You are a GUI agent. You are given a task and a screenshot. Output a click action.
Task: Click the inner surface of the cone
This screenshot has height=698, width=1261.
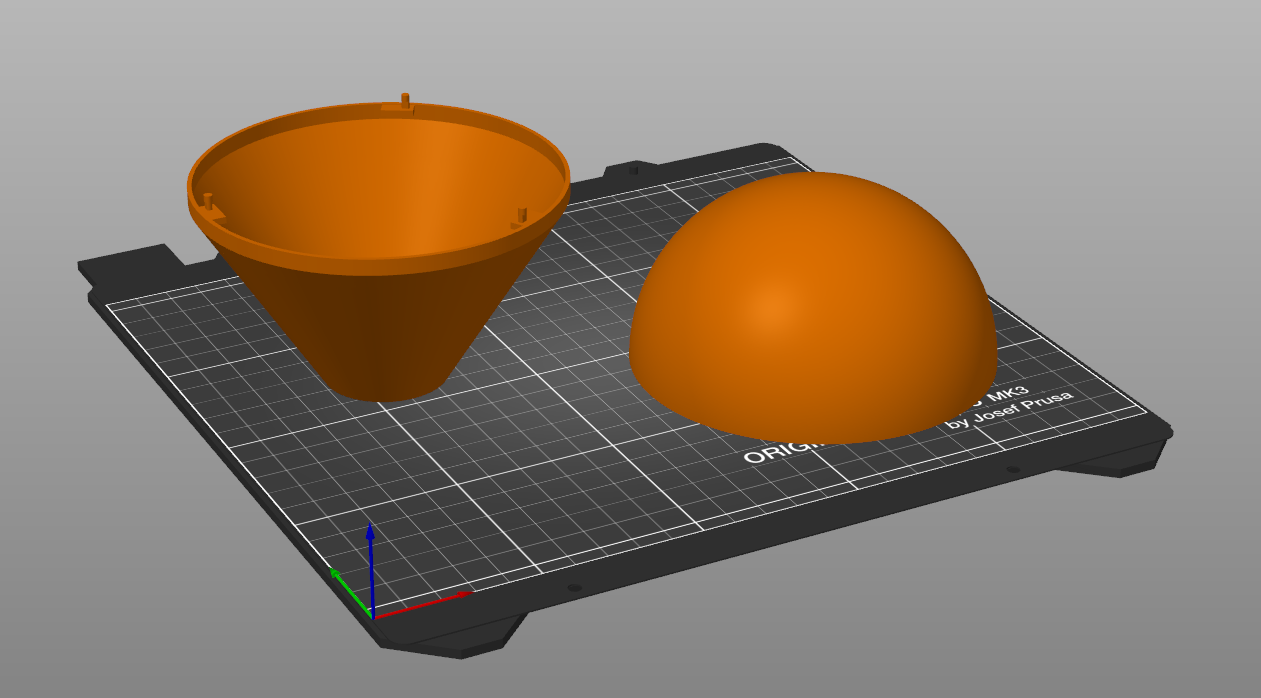click(380, 190)
